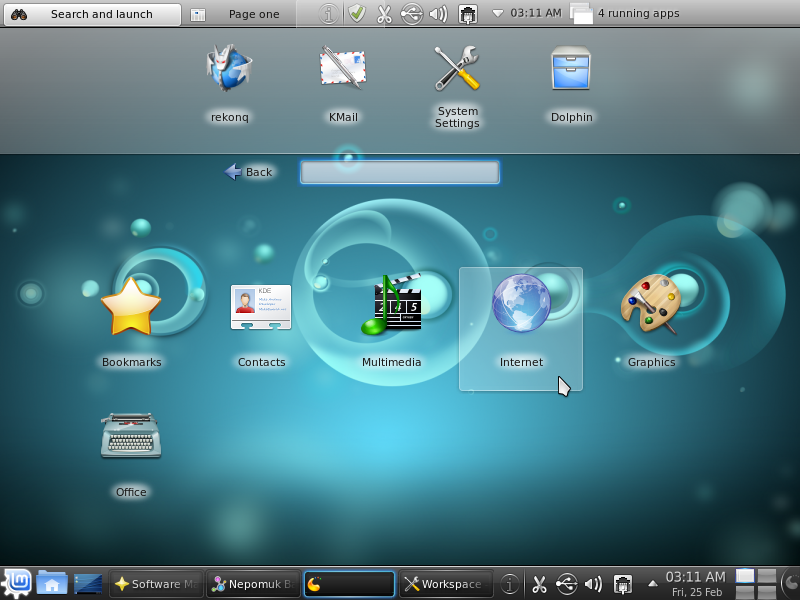Open the Graphics category
800x600 pixels.
(650, 305)
